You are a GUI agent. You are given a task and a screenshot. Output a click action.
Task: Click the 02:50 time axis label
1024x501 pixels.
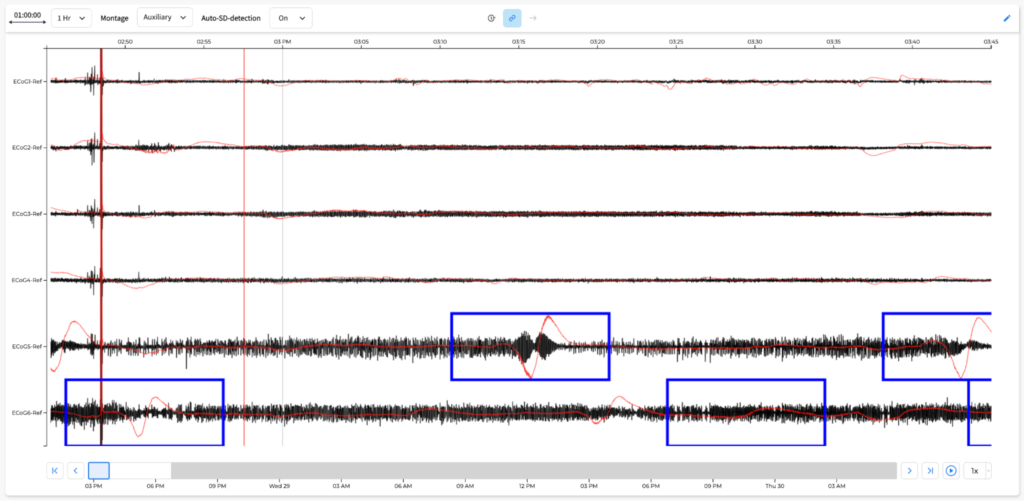click(125, 41)
